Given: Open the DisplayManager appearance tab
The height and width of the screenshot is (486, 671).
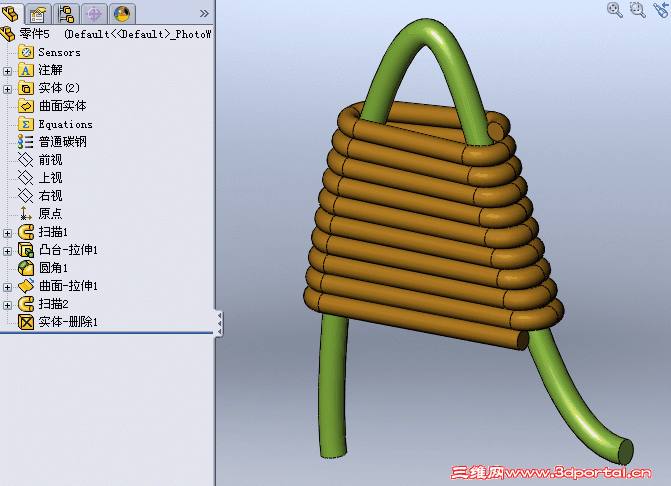Looking at the screenshot, I should [x=122, y=14].
